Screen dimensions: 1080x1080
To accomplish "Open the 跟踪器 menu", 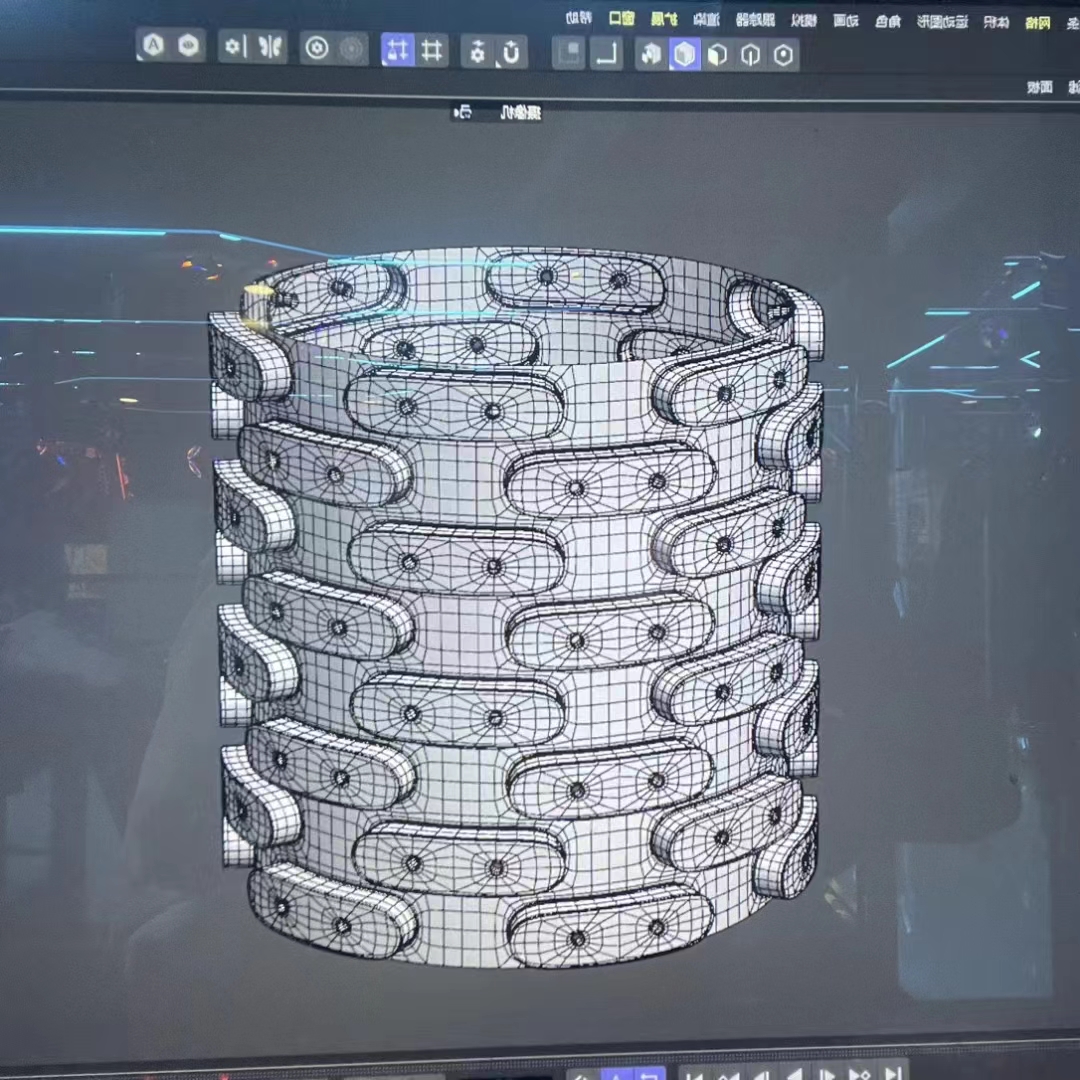I will click(755, 21).
